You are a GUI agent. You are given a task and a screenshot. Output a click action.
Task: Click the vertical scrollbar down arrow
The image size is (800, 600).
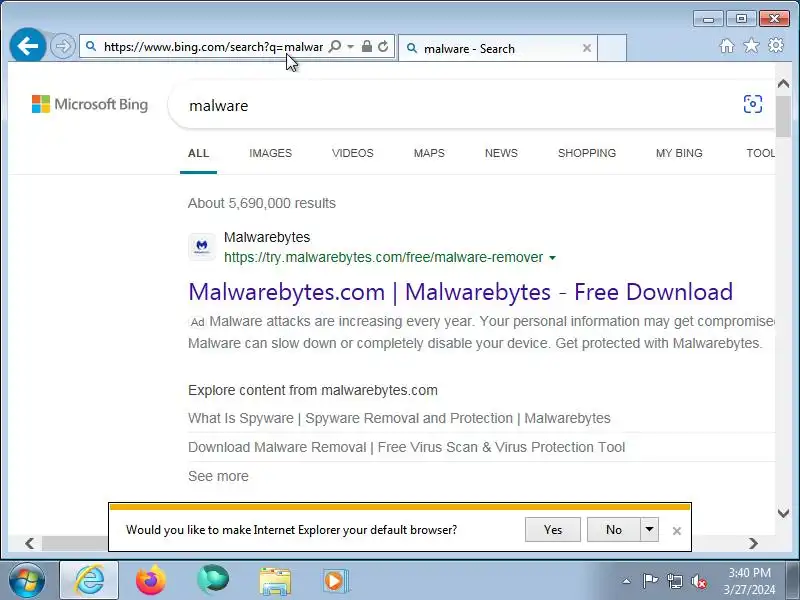(783, 513)
